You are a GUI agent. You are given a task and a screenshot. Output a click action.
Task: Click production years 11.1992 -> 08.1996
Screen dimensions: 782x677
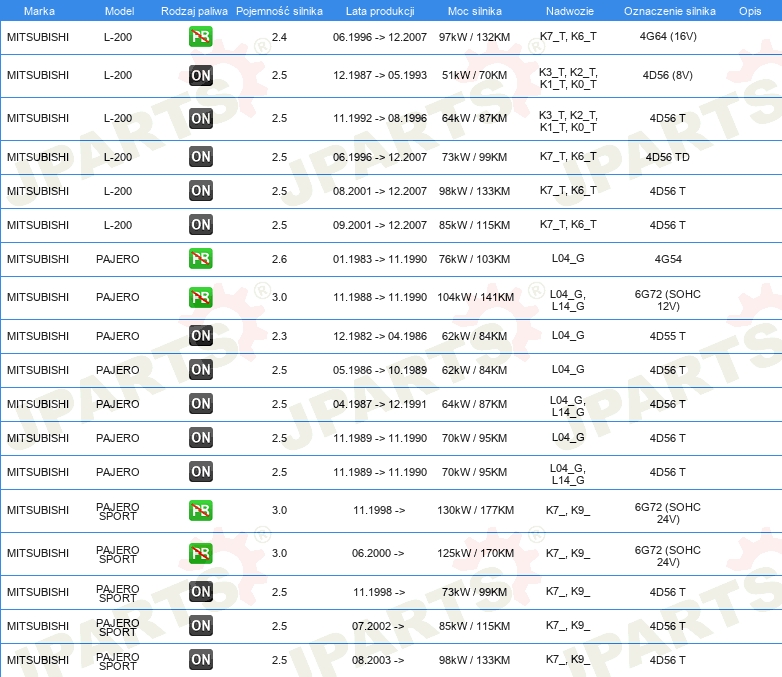point(380,118)
